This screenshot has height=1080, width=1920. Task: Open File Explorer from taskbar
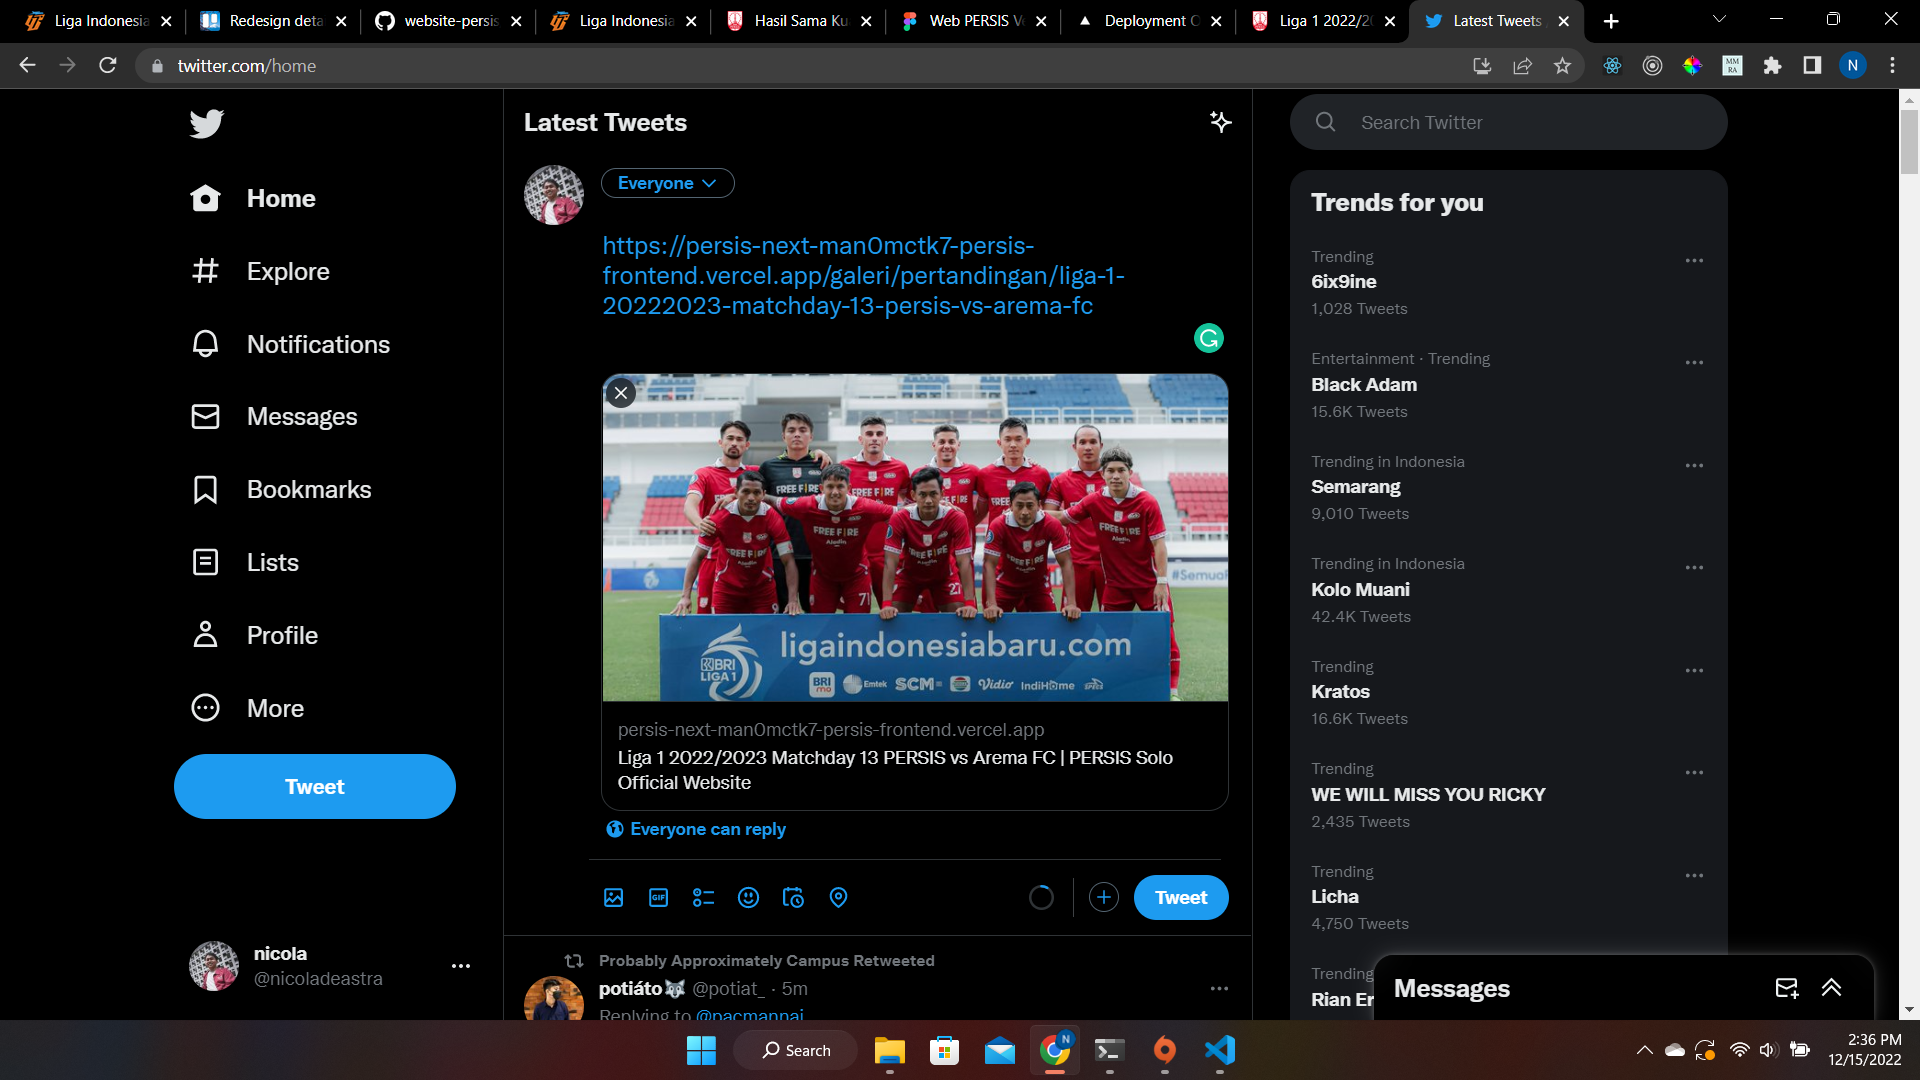pos(889,1050)
